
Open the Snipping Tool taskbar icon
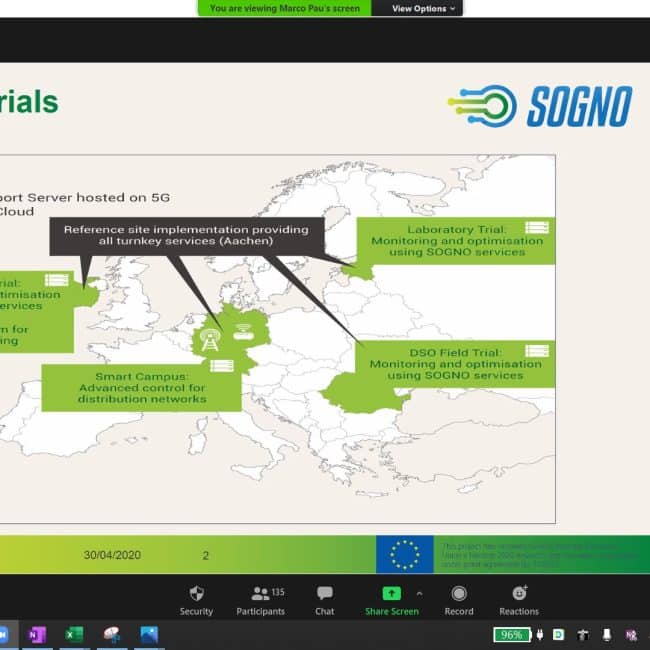[112, 635]
